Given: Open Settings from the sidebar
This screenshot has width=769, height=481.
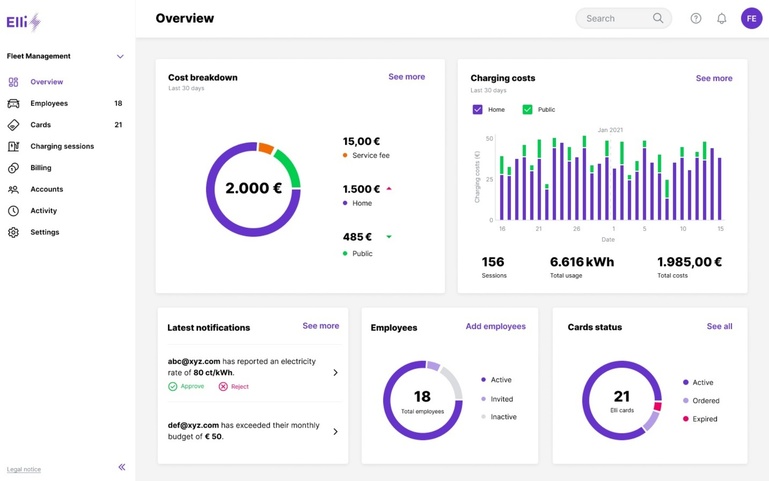Looking at the screenshot, I should coord(44,232).
